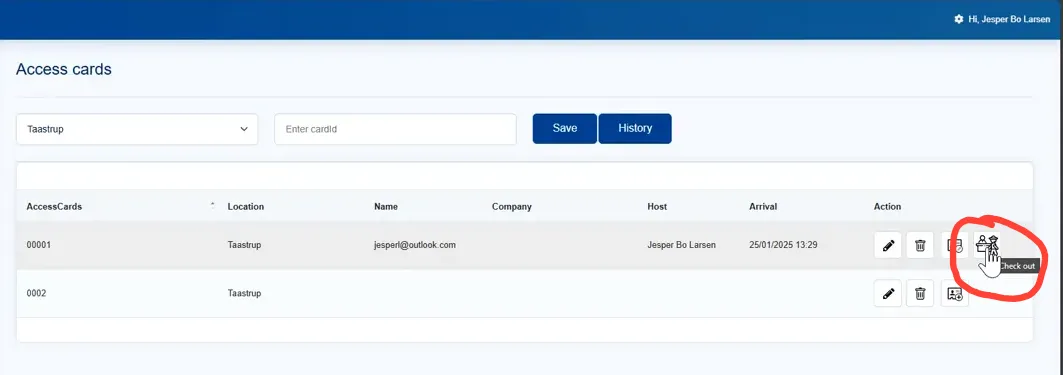
Task: Select the 0002 access card row
Action: click(x=524, y=294)
